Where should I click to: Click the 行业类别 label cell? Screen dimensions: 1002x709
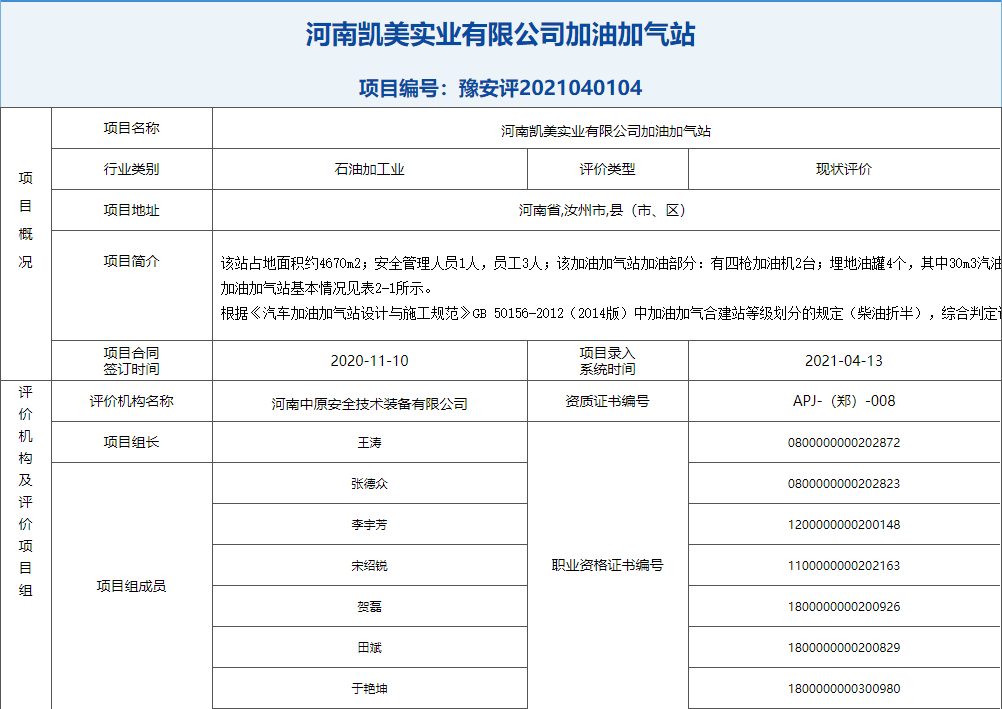tap(132, 169)
